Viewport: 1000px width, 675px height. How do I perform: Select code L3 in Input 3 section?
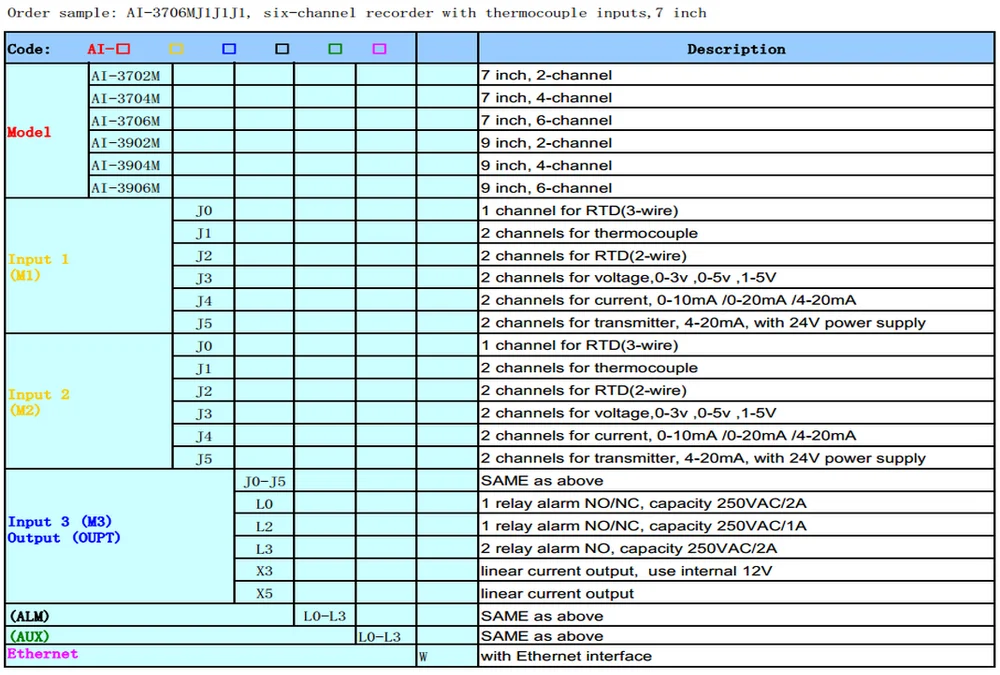pyautogui.click(x=265, y=549)
